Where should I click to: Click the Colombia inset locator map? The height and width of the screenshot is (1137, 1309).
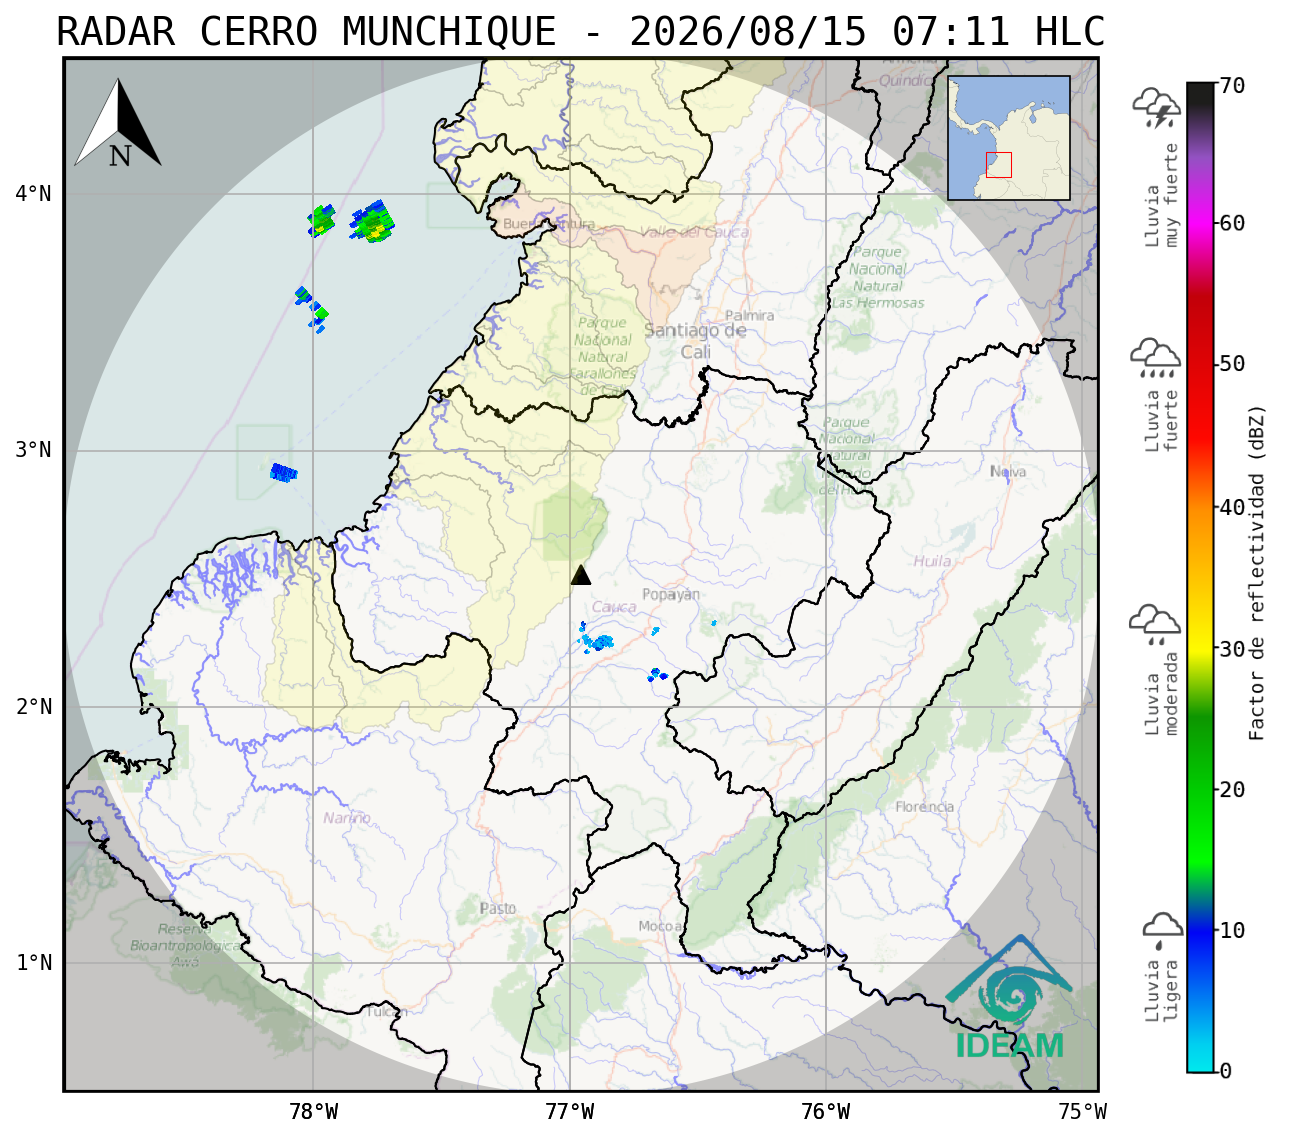click(x=1009, y=138)
